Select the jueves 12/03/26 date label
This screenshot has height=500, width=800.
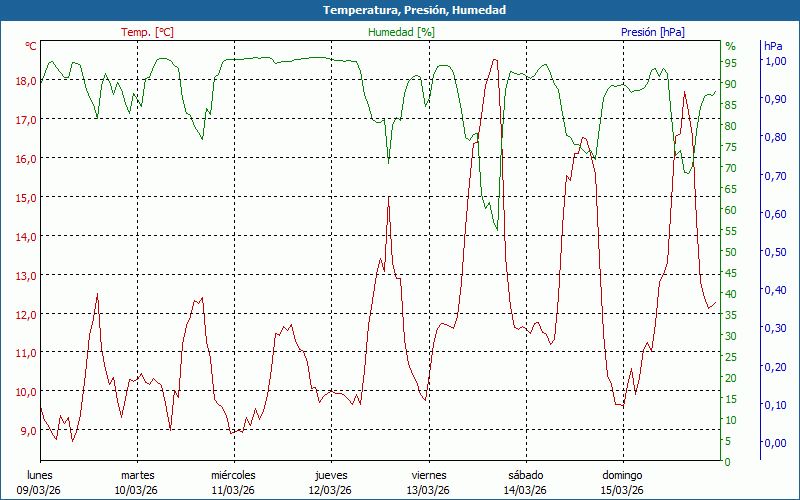coord(331,483)
